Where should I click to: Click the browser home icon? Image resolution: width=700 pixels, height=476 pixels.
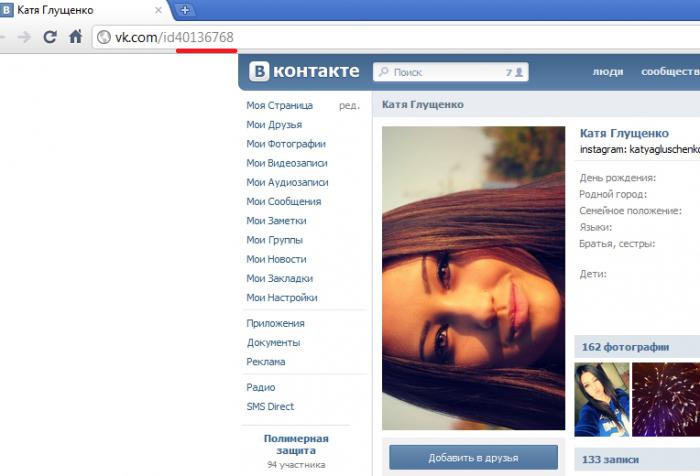point(75,37)
